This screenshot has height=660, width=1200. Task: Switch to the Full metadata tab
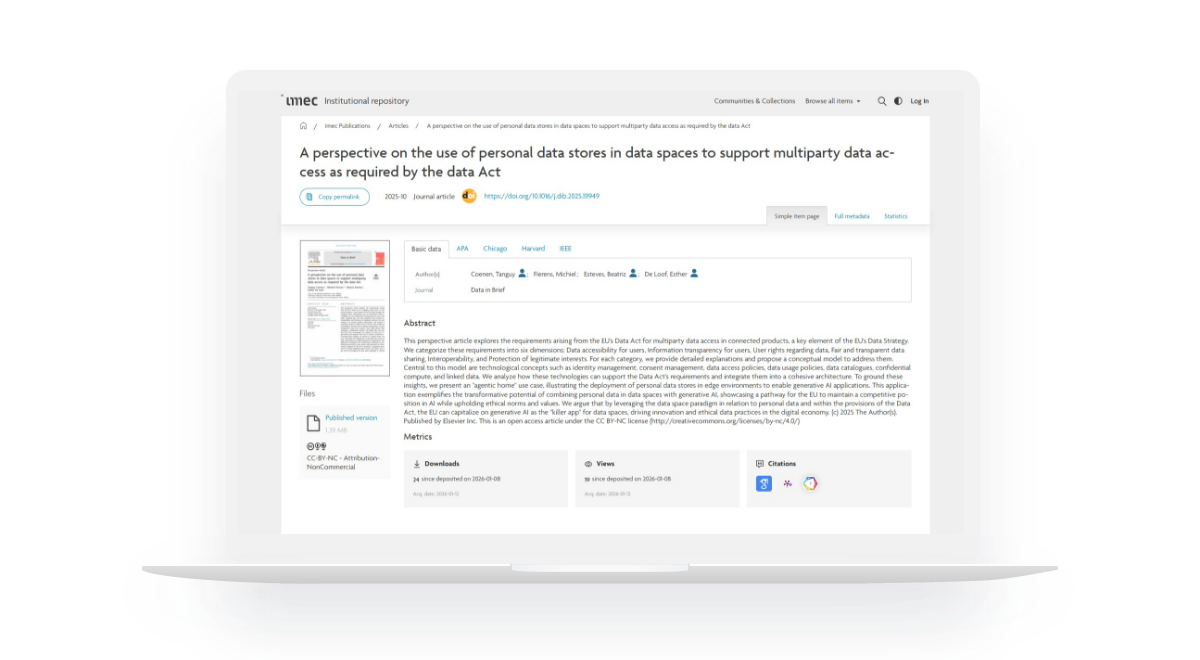(x=852, y=216)
